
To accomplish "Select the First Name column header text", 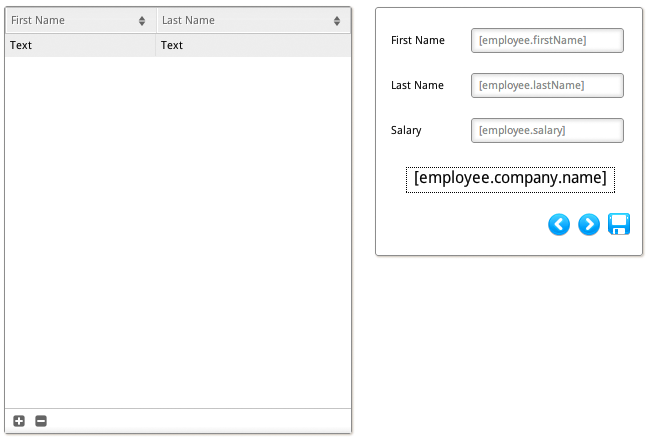I will point(36,20).
